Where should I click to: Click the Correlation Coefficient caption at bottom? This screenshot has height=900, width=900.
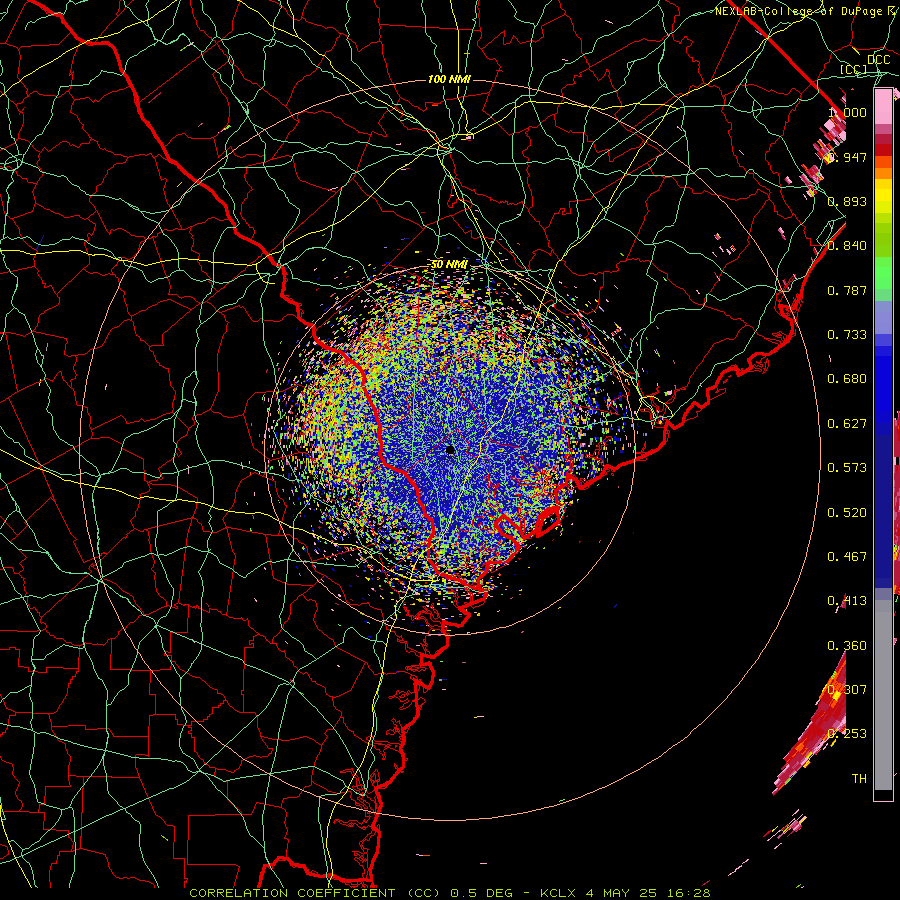[450, 893]
